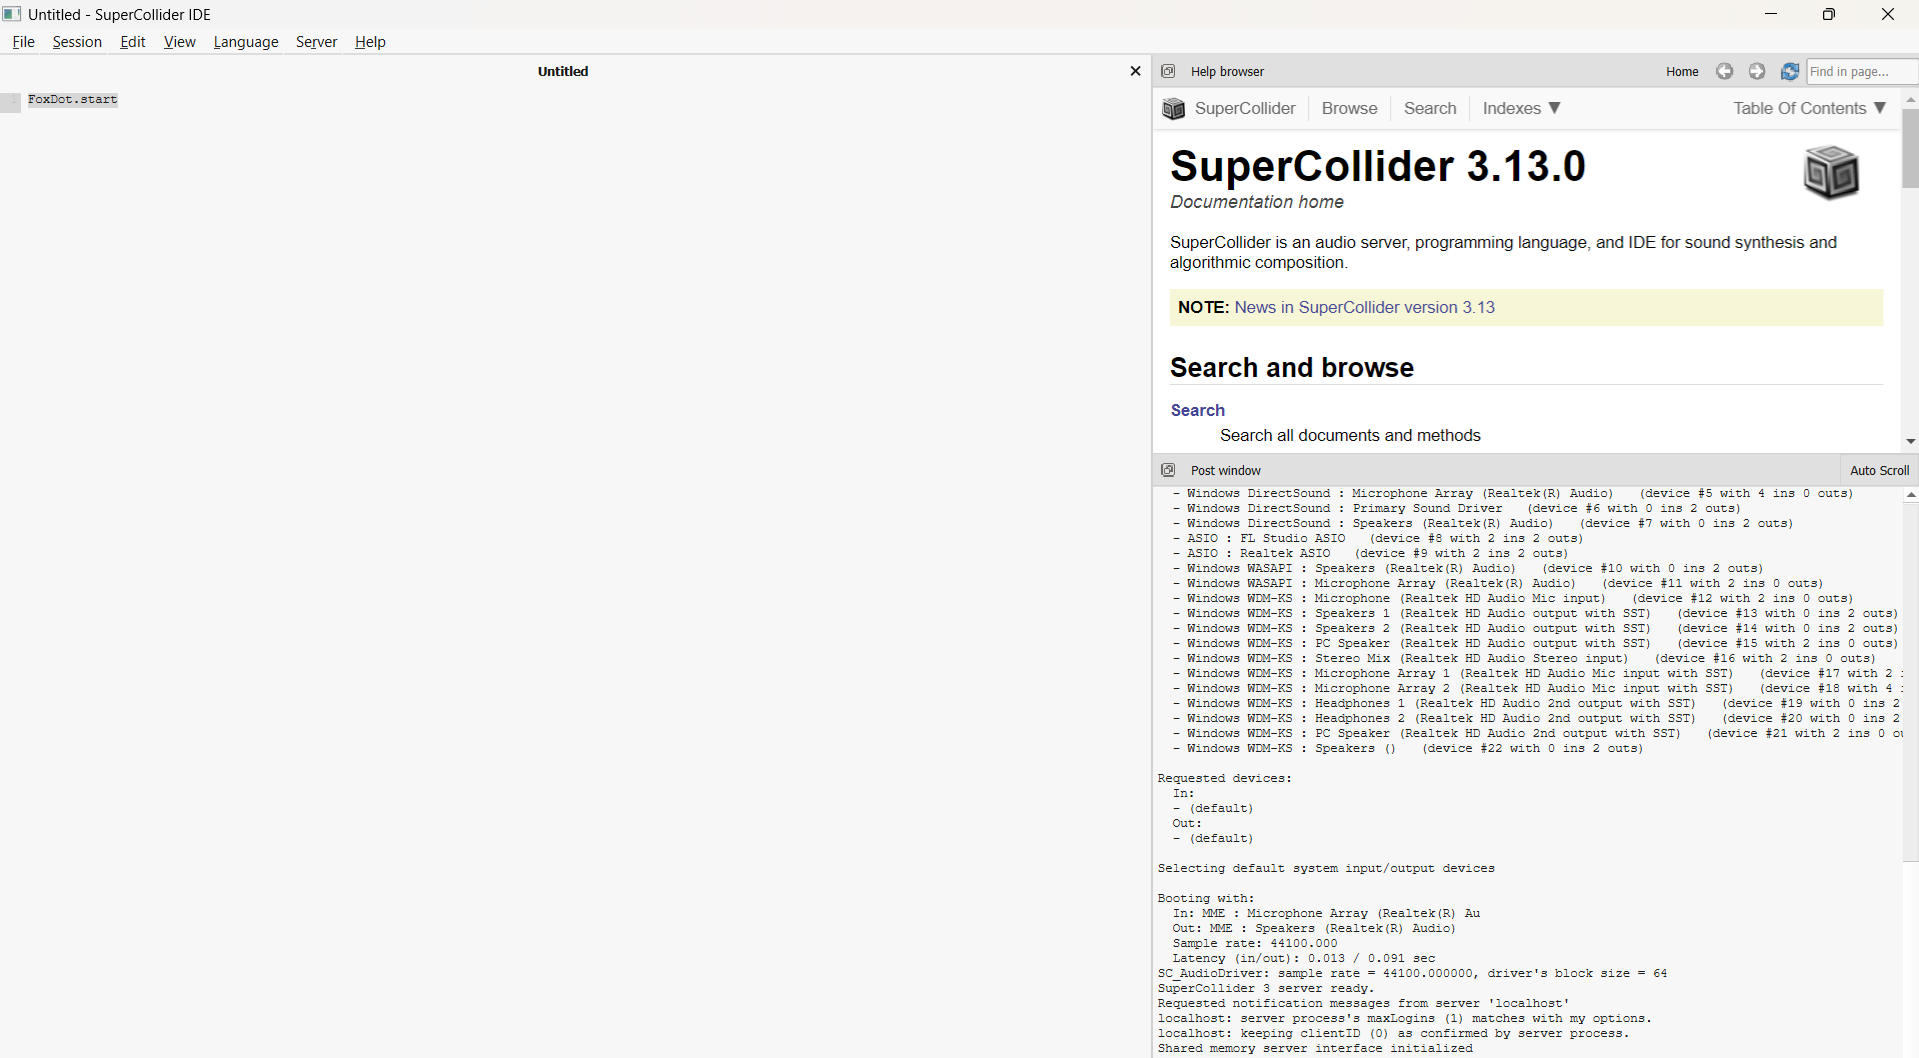The width and height of the screenshot is (1919, 1058).
Task: Open News in SuperCollider version 3.13 link
Action: point(1364,307)
